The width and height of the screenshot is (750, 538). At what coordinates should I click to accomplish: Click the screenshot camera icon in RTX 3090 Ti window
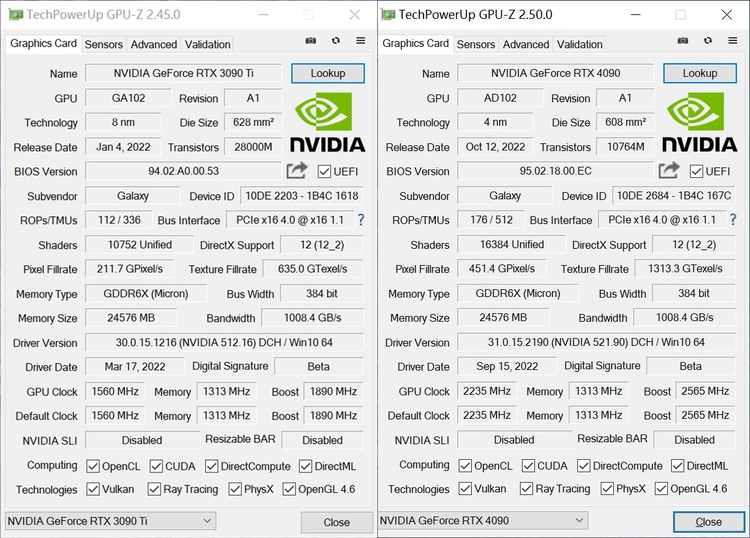tap(311, 41)
